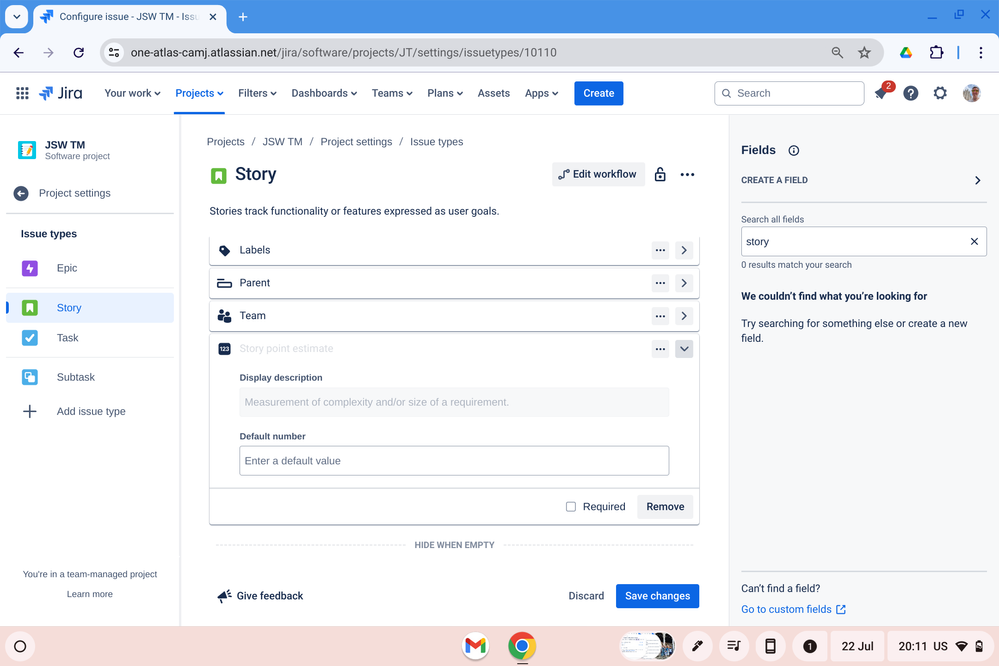Collapse the Story point estimate section
This screenshot has width=999, height=666.
tap(684, 349)
